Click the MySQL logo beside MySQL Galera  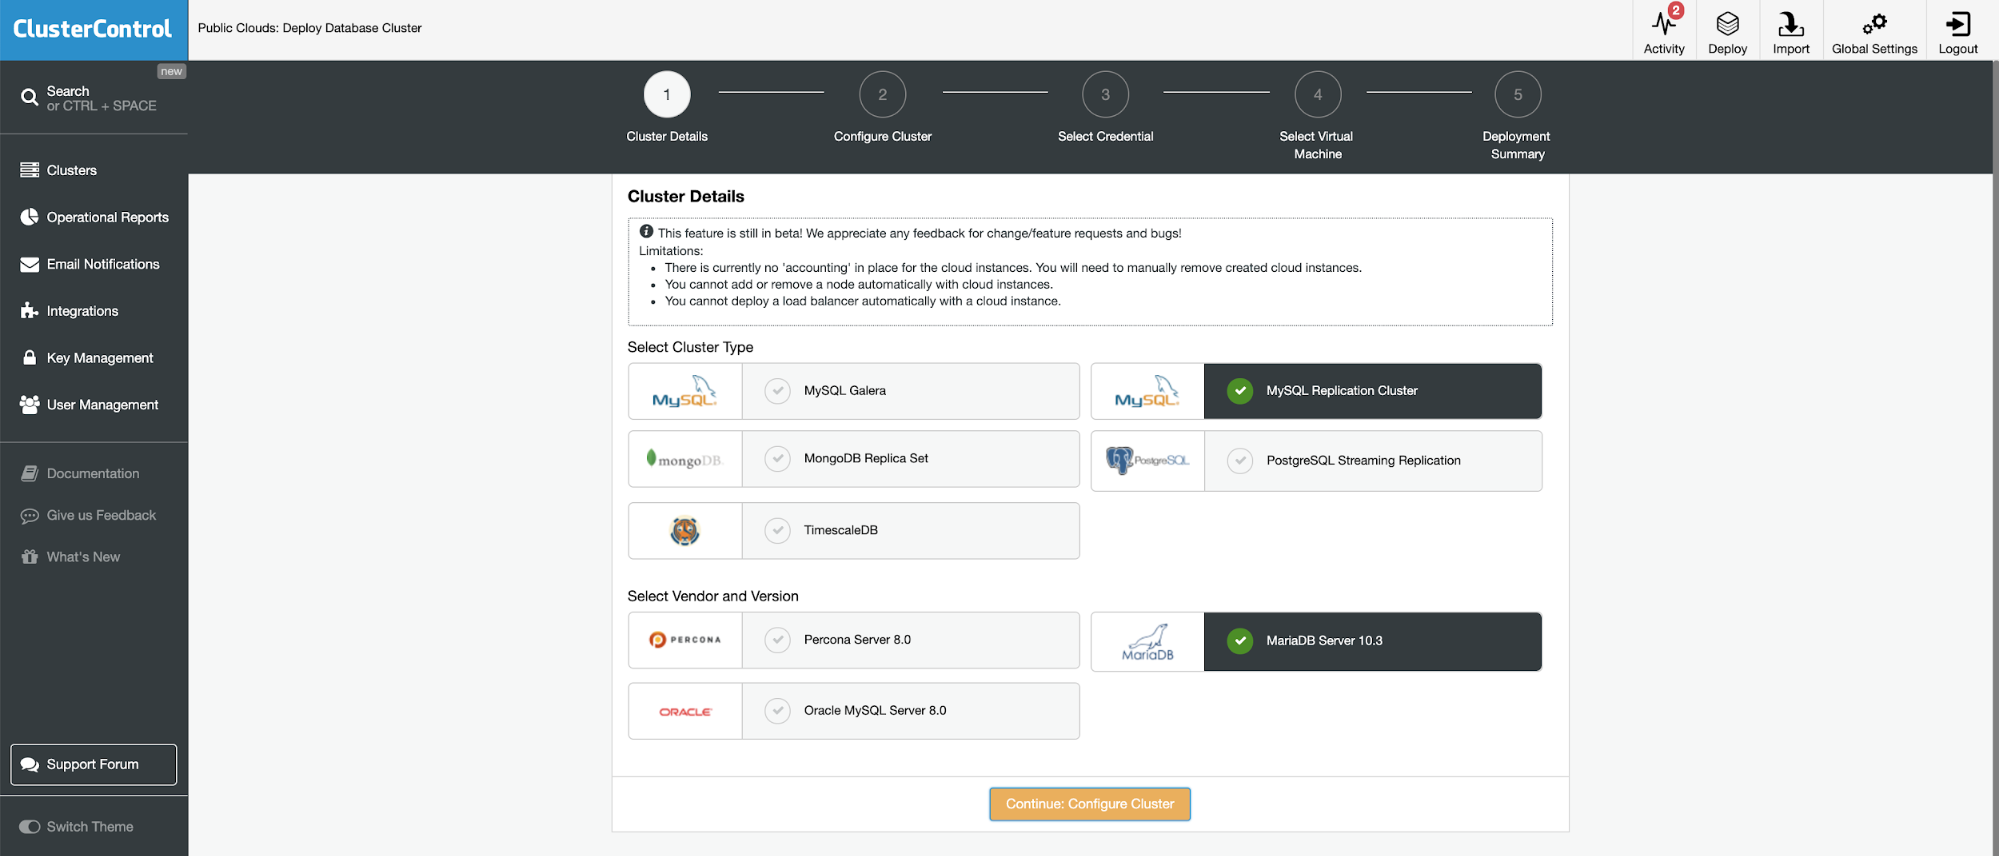coord(685,391)
